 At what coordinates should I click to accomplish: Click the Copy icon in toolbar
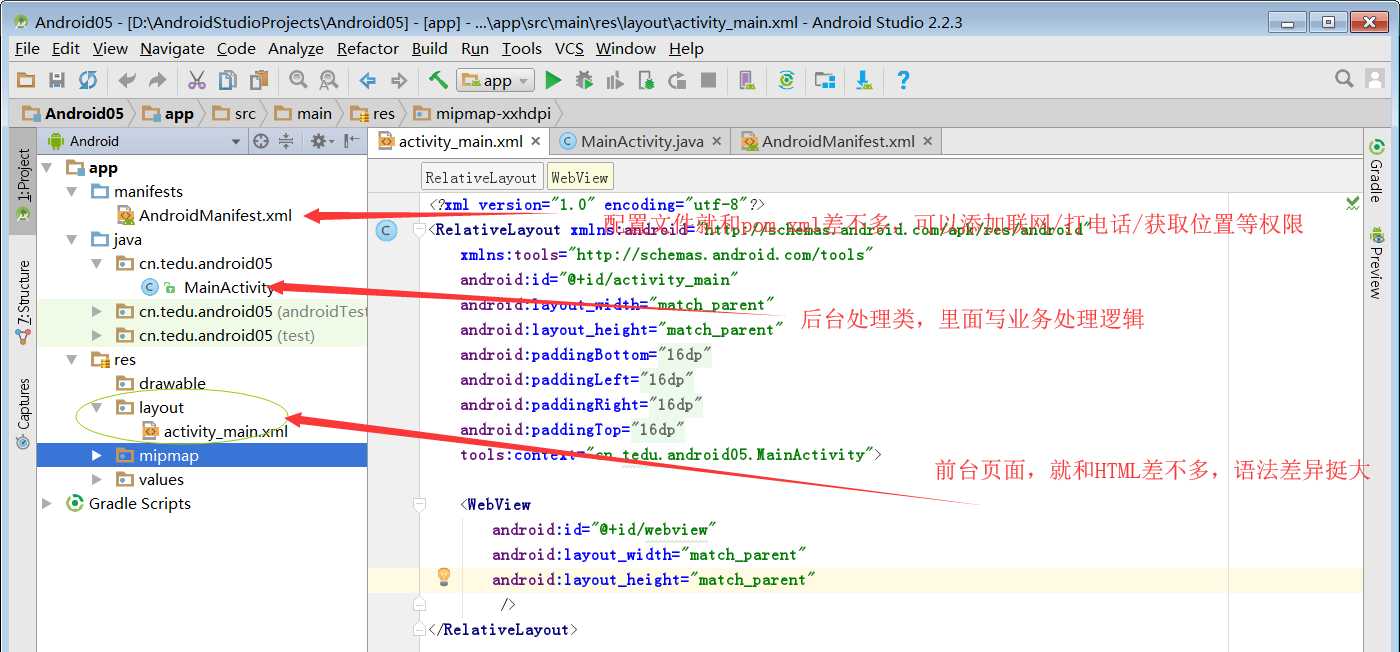pyautogui.click(x=228, y=80)
